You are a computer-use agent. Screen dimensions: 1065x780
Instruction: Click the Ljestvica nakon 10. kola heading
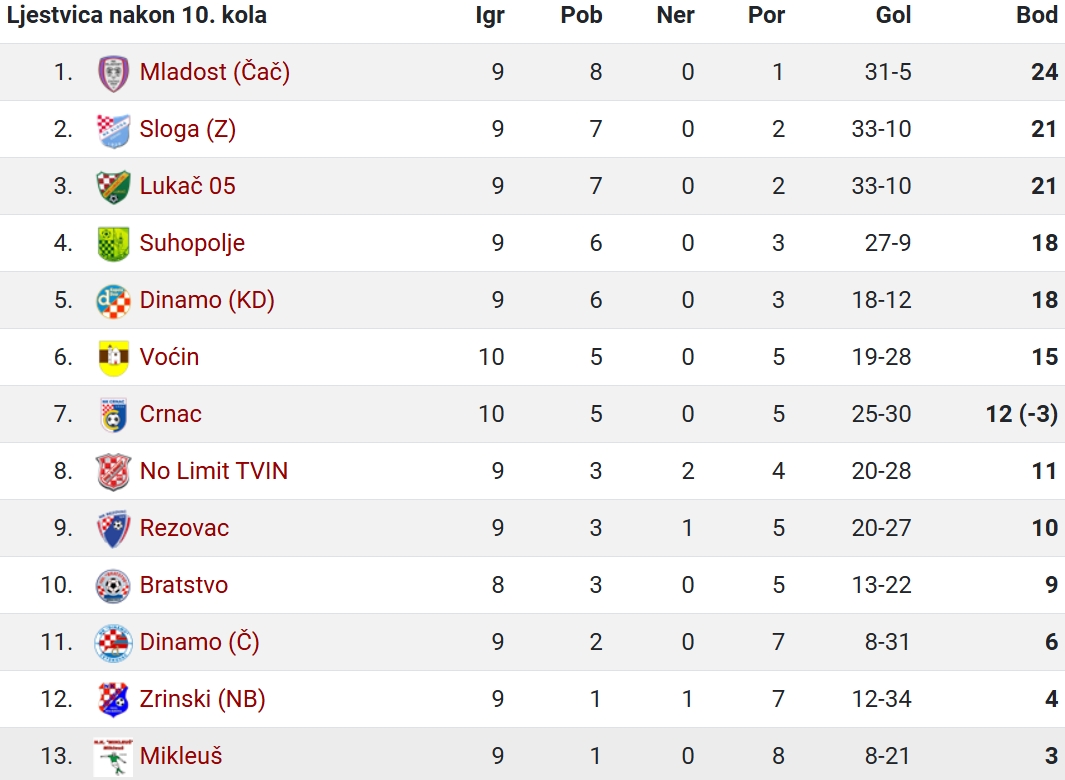coord(137,15)
